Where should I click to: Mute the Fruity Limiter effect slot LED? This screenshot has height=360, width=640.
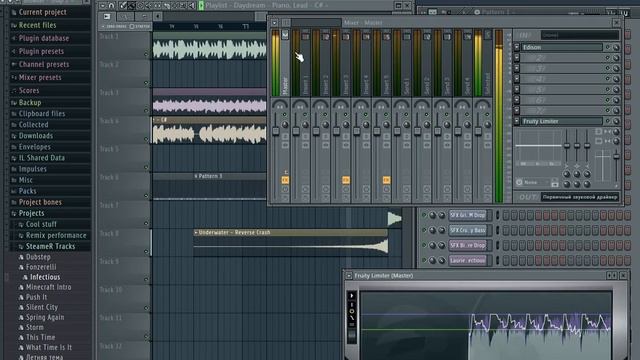pyautogui.click(x=607, y=121)
